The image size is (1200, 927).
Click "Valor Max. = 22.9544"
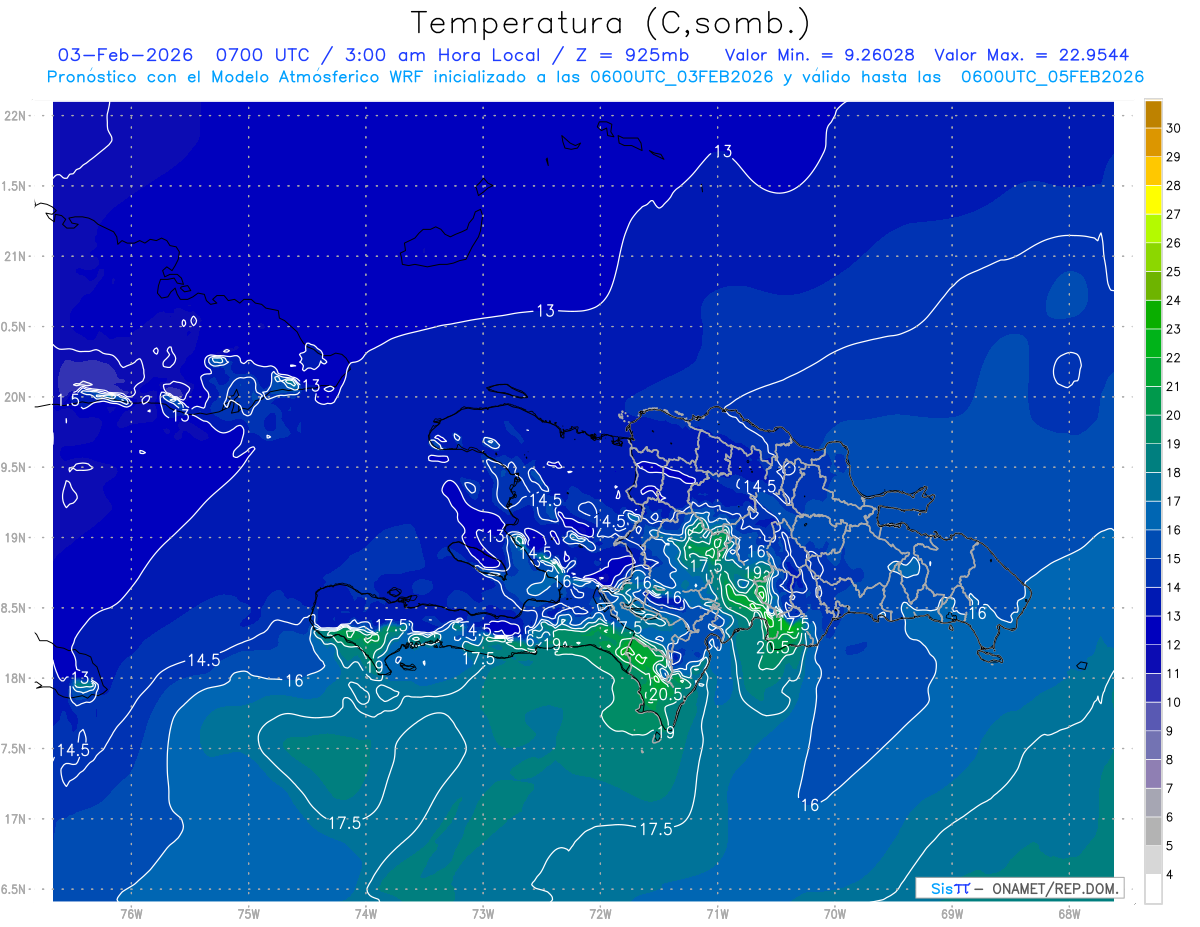tap(1031, 55)
